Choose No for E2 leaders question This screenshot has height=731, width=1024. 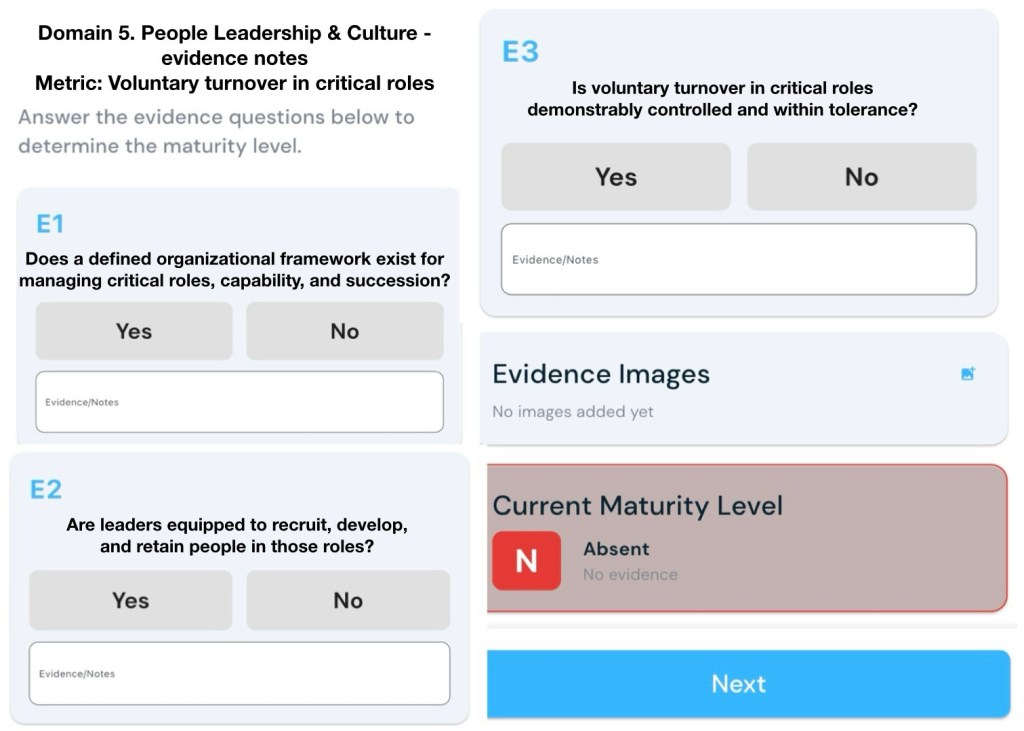(347, 600)
